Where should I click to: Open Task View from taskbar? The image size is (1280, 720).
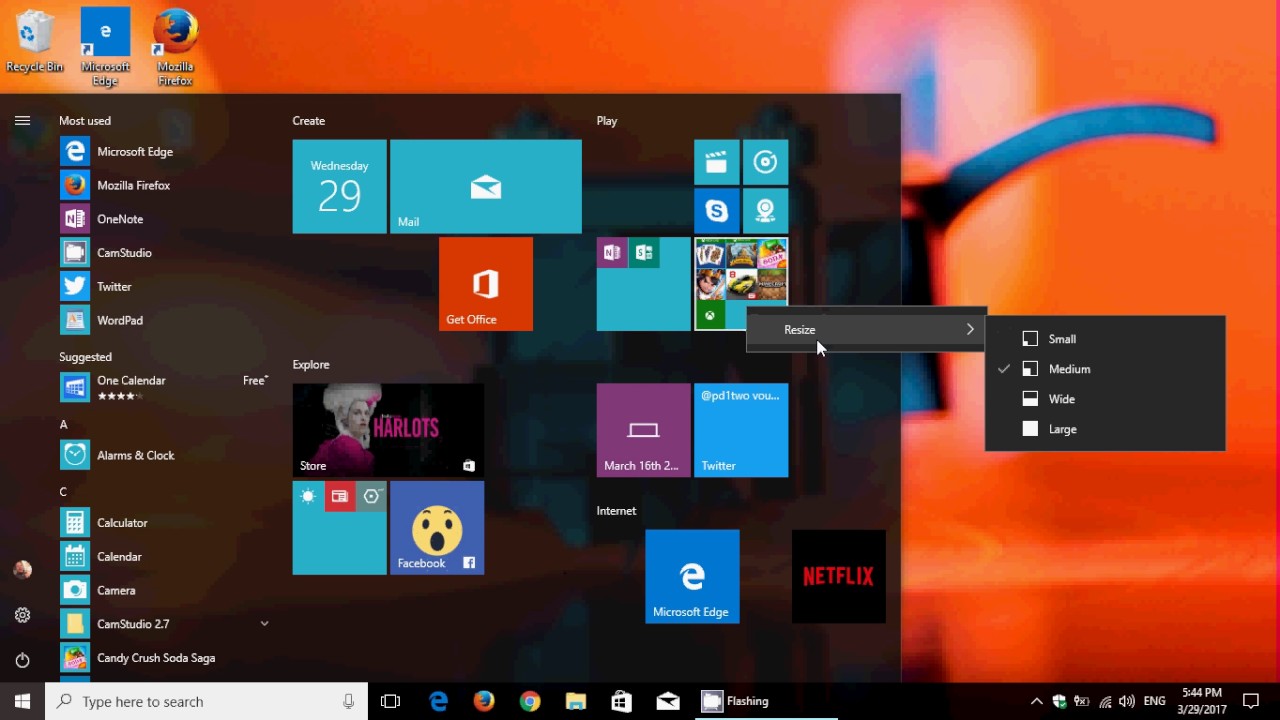tap(391, 701)
